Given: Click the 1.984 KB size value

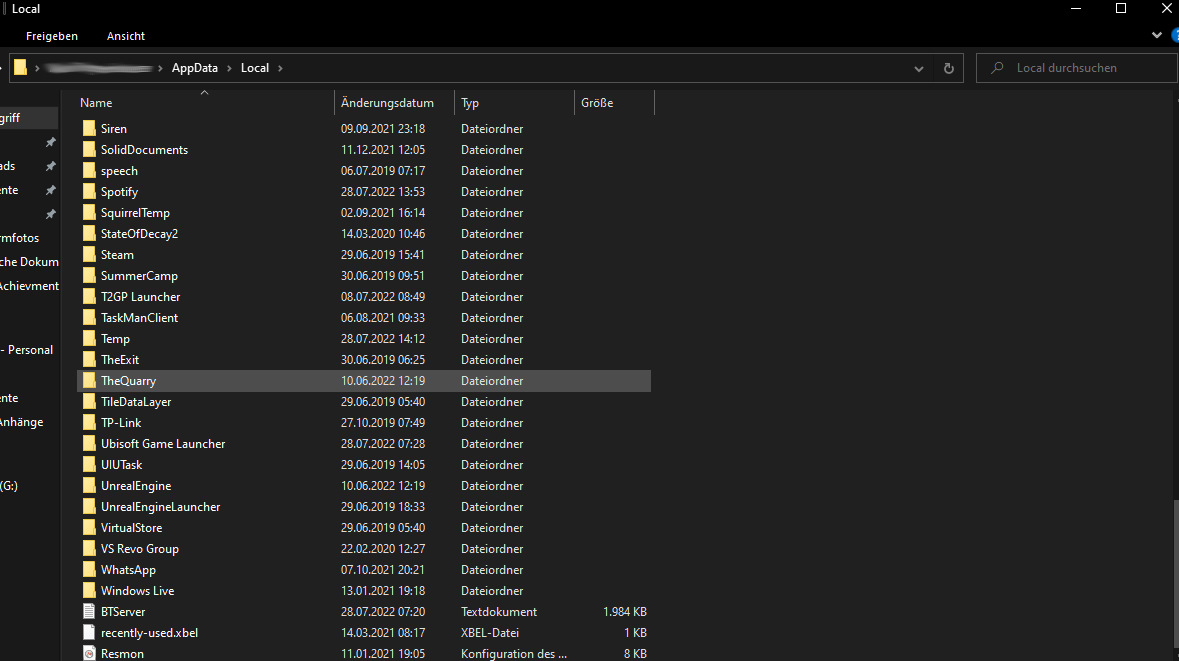Looking at the screenshot, I should tap(625, 611).
